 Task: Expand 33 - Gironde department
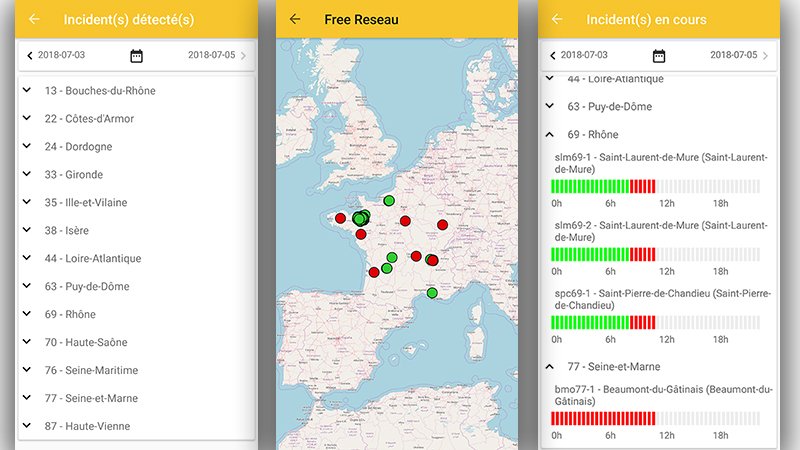click(137, 174)
